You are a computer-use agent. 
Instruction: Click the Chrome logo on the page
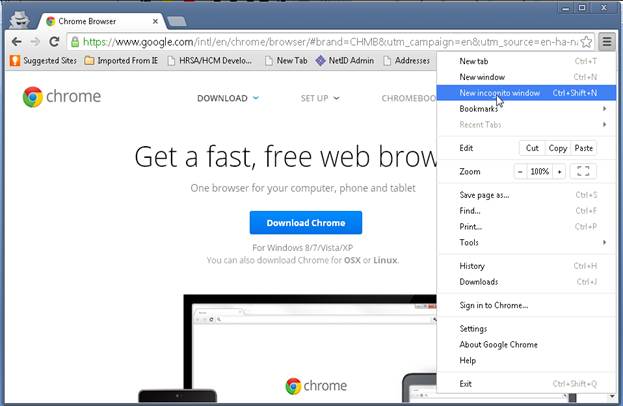pos(33,98)
